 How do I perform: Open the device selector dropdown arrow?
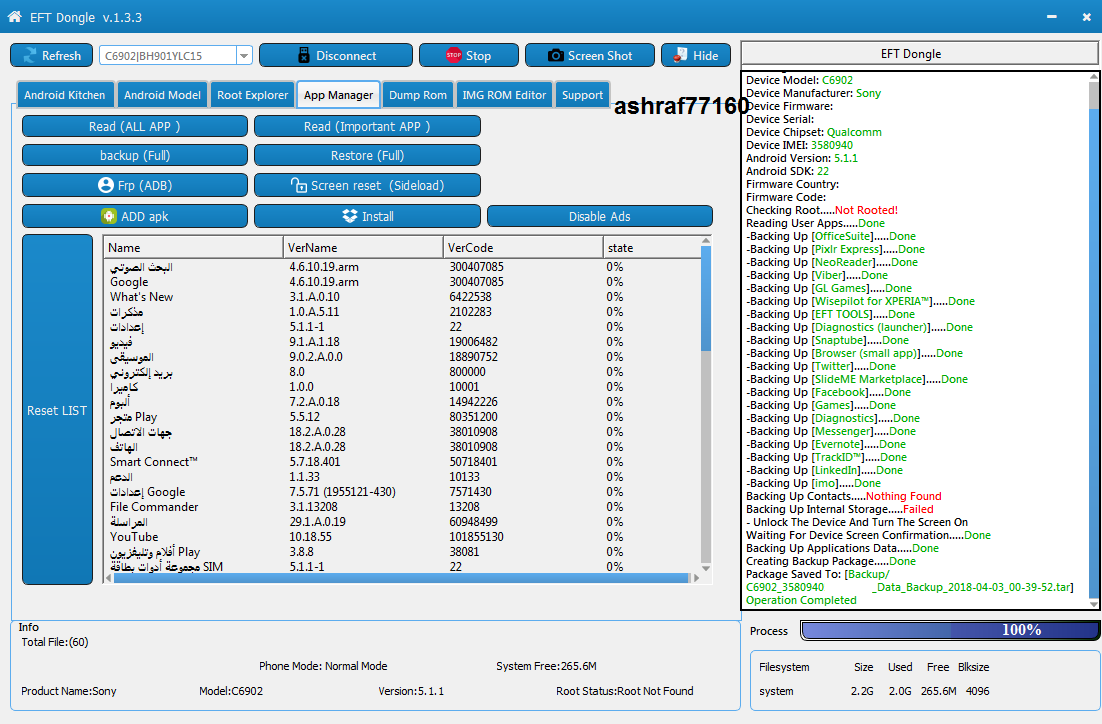pyautogui.click(x=244, y=56)
